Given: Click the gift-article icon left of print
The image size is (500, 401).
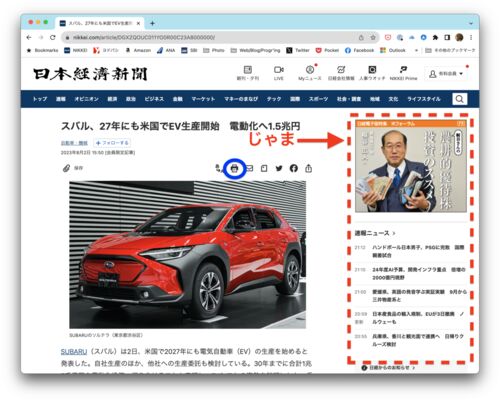Looking at the screenshot, I should click(x=218, y=168).
